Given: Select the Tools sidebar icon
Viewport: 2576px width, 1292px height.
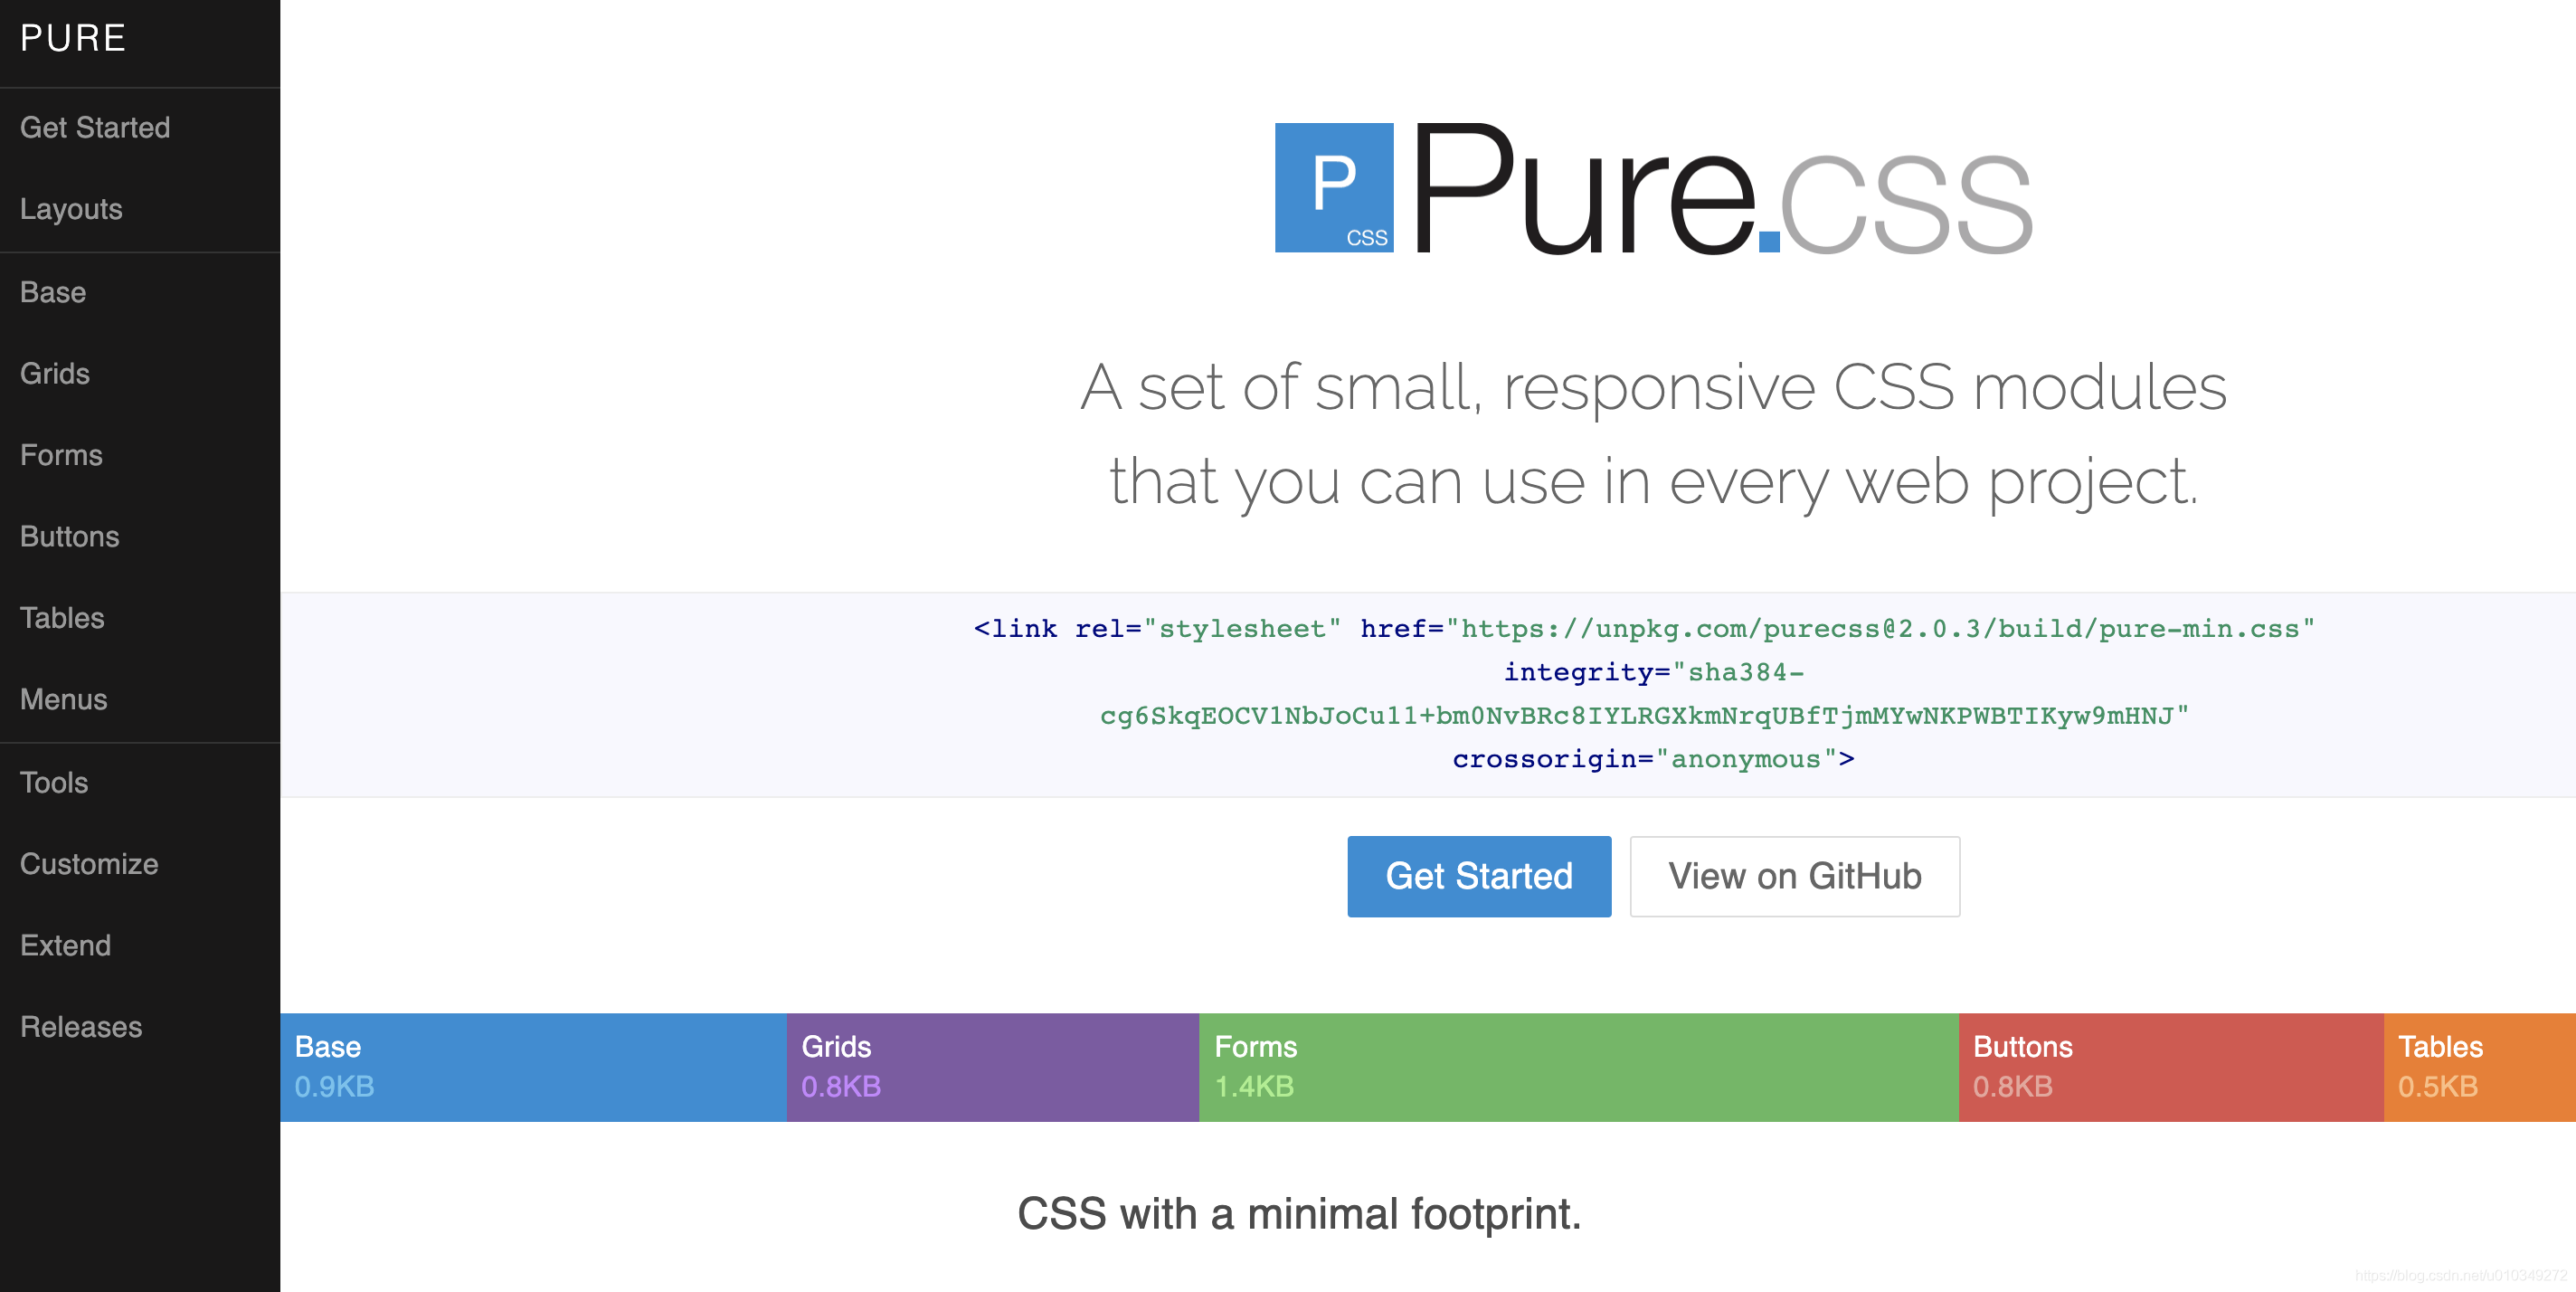Looking at the screenshot, I should coord(54,783).
